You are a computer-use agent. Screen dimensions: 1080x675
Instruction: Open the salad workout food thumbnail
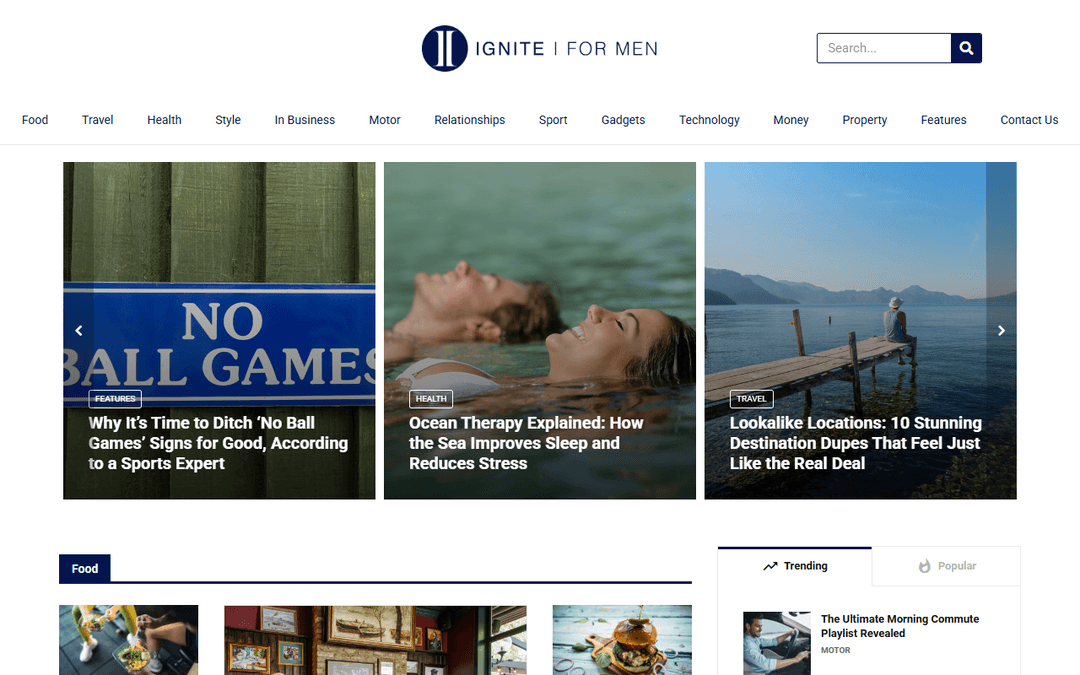point(129,640)
